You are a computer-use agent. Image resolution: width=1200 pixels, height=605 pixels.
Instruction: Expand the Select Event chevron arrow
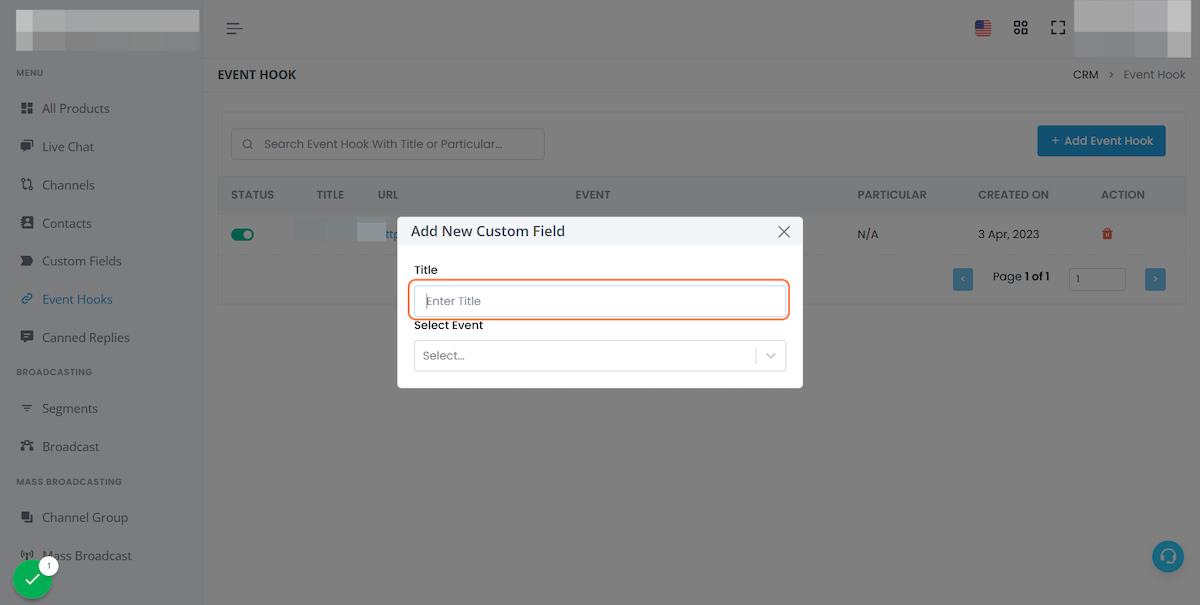click(x=771, y=356)
